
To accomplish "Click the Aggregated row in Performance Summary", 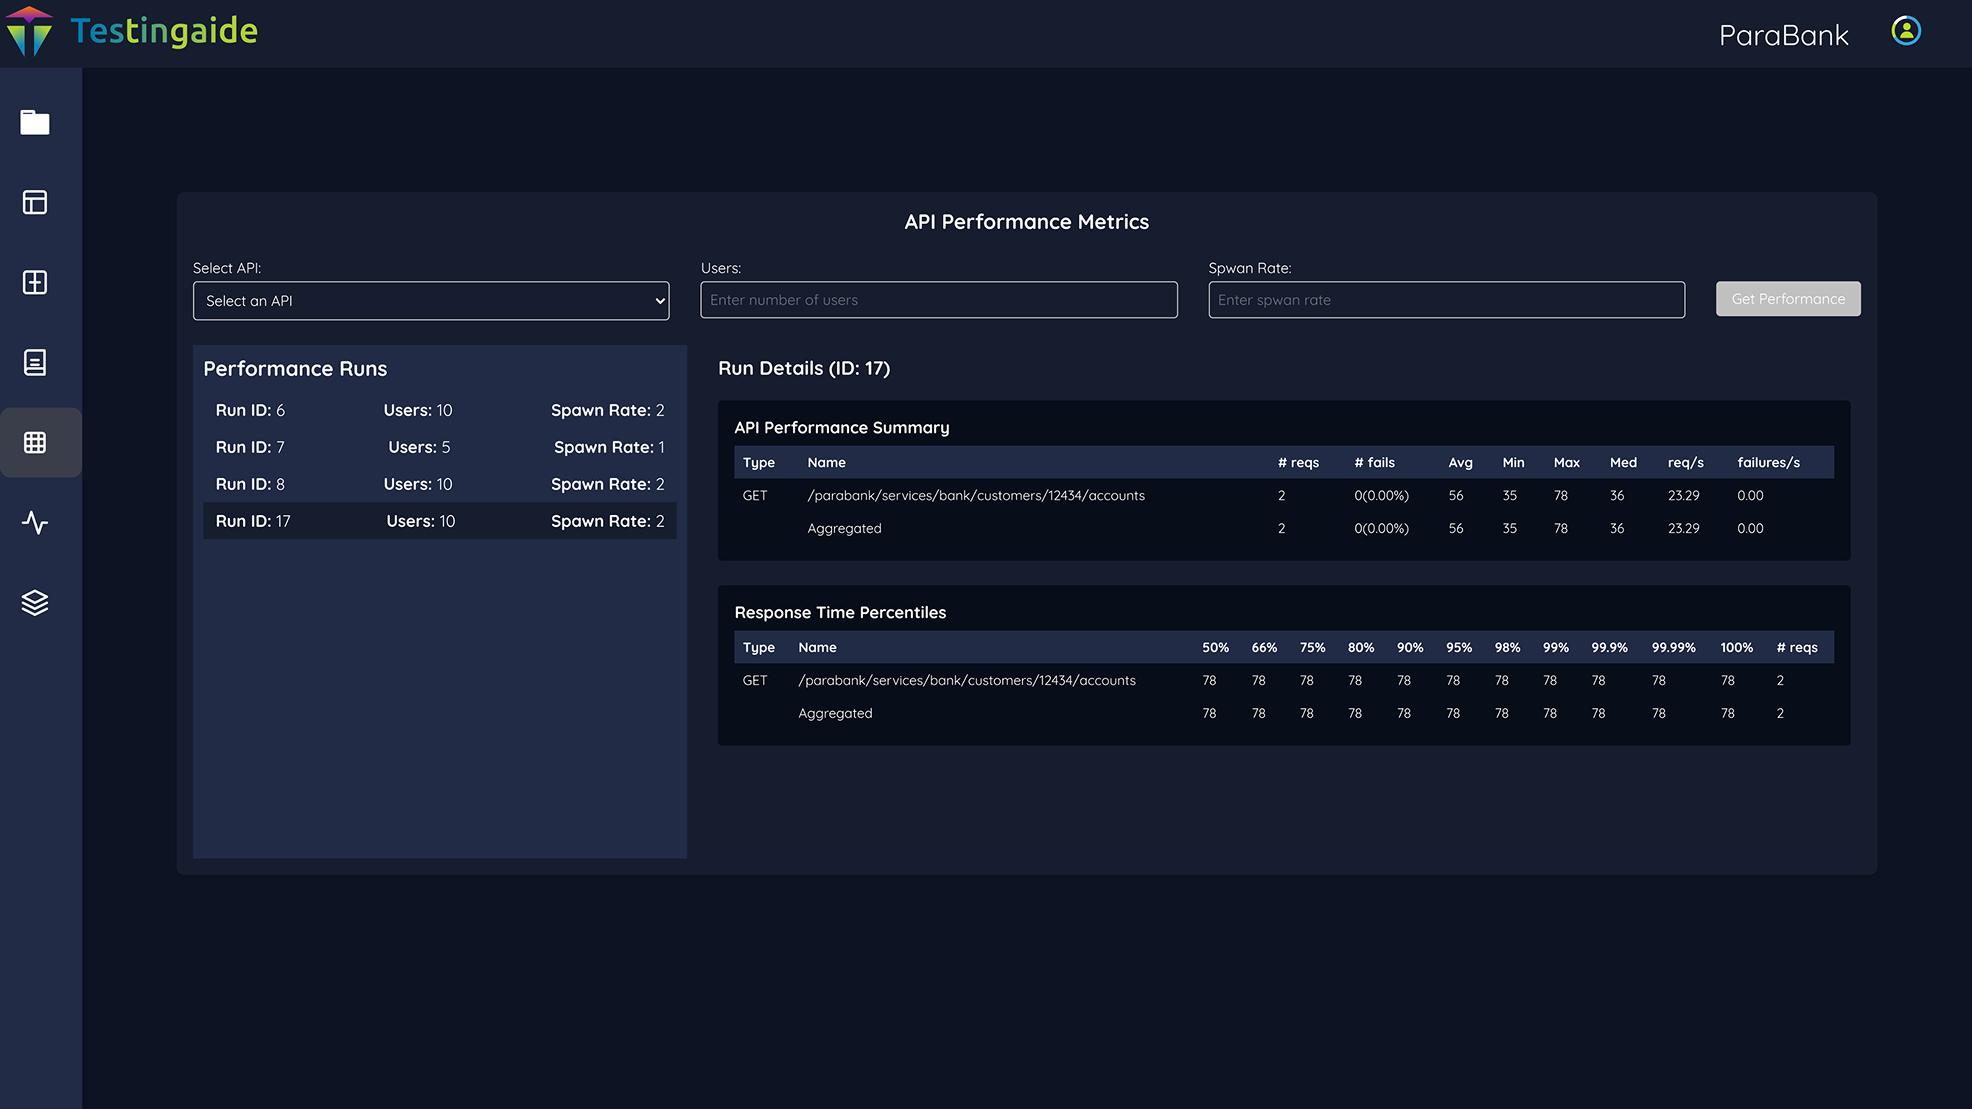I will point(1284,528).
